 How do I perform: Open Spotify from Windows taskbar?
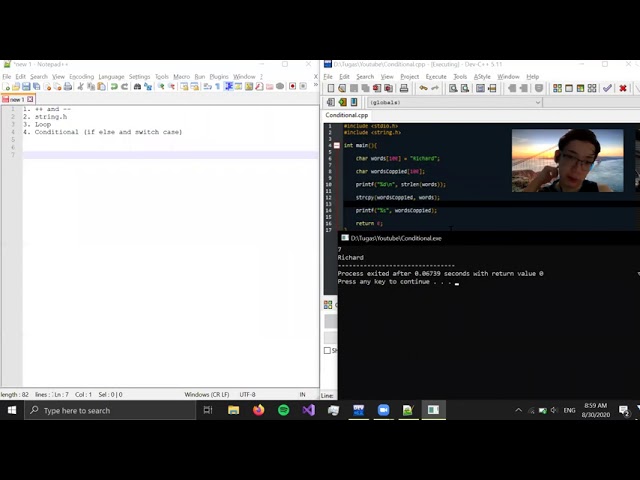284,410
